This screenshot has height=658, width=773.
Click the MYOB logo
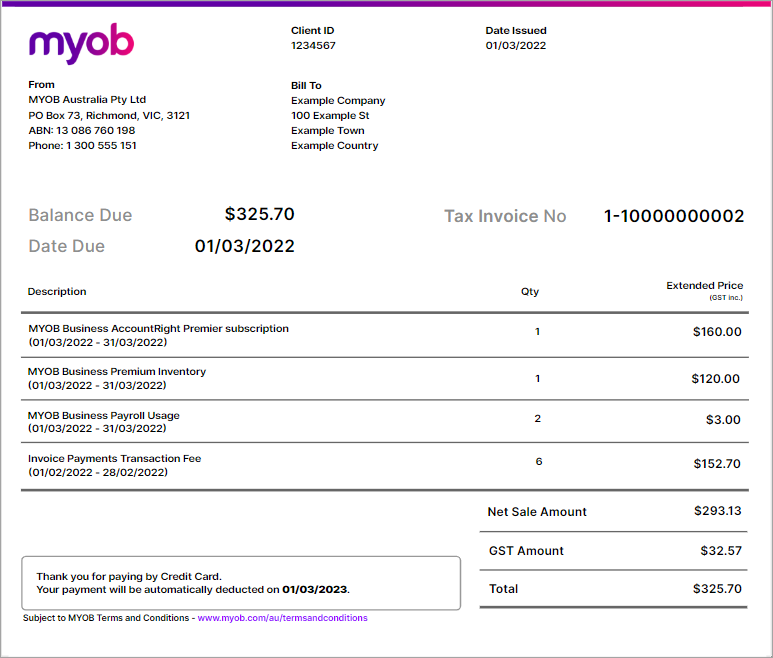[x=81, y=43]
